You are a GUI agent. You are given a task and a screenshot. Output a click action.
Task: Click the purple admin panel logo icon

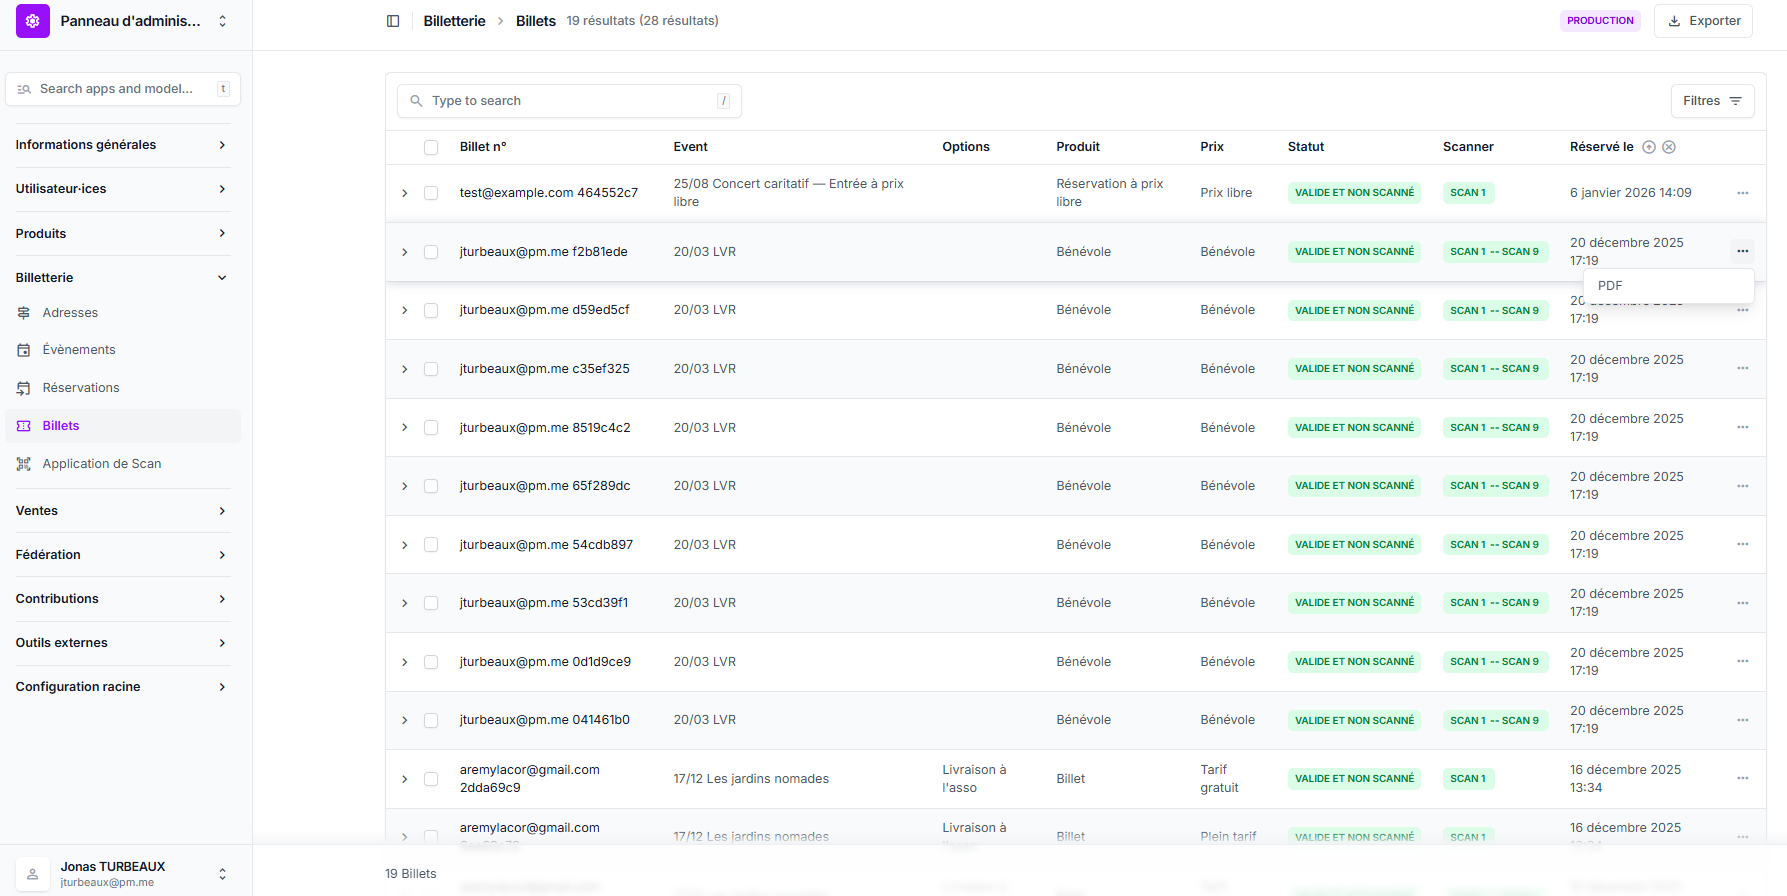[x=33, y=21]
